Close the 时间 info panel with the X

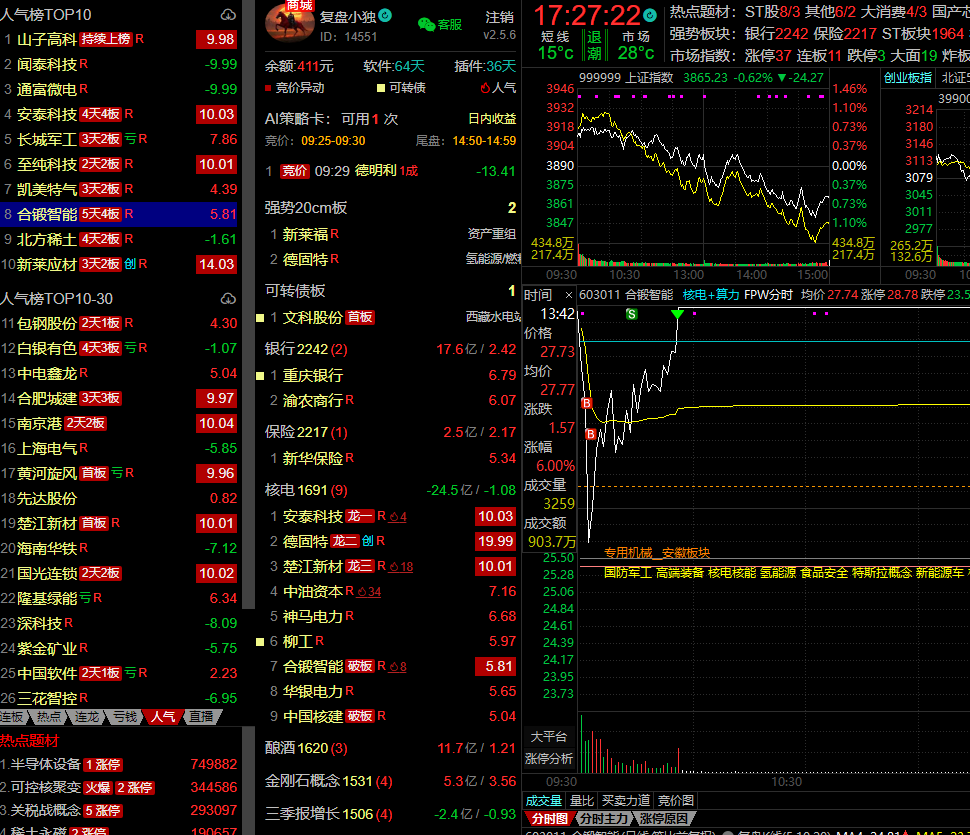[x=568, y=295]
